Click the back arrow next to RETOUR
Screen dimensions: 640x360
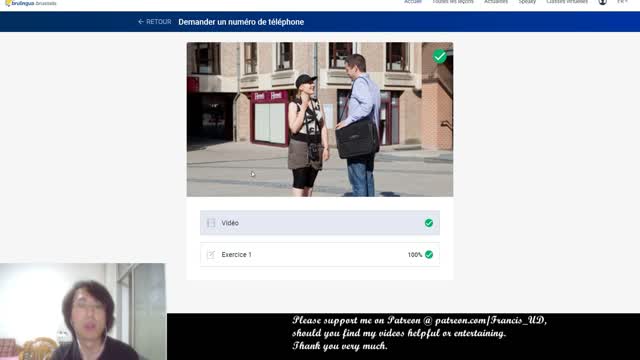[141, 22]
